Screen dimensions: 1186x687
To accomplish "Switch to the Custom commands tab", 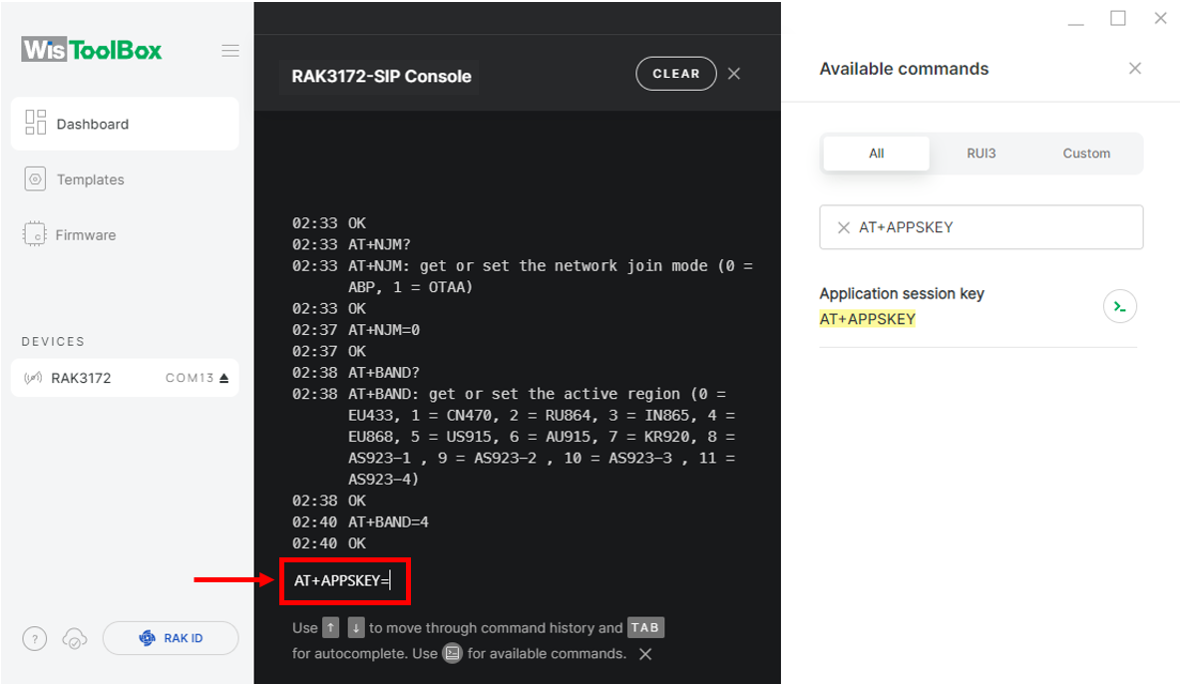I will point(1086,153).
